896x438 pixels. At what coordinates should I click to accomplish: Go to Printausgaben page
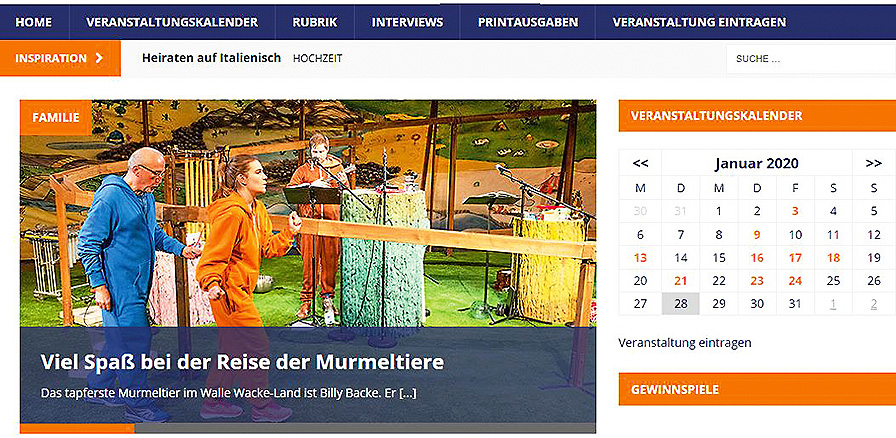coord(528,22)
